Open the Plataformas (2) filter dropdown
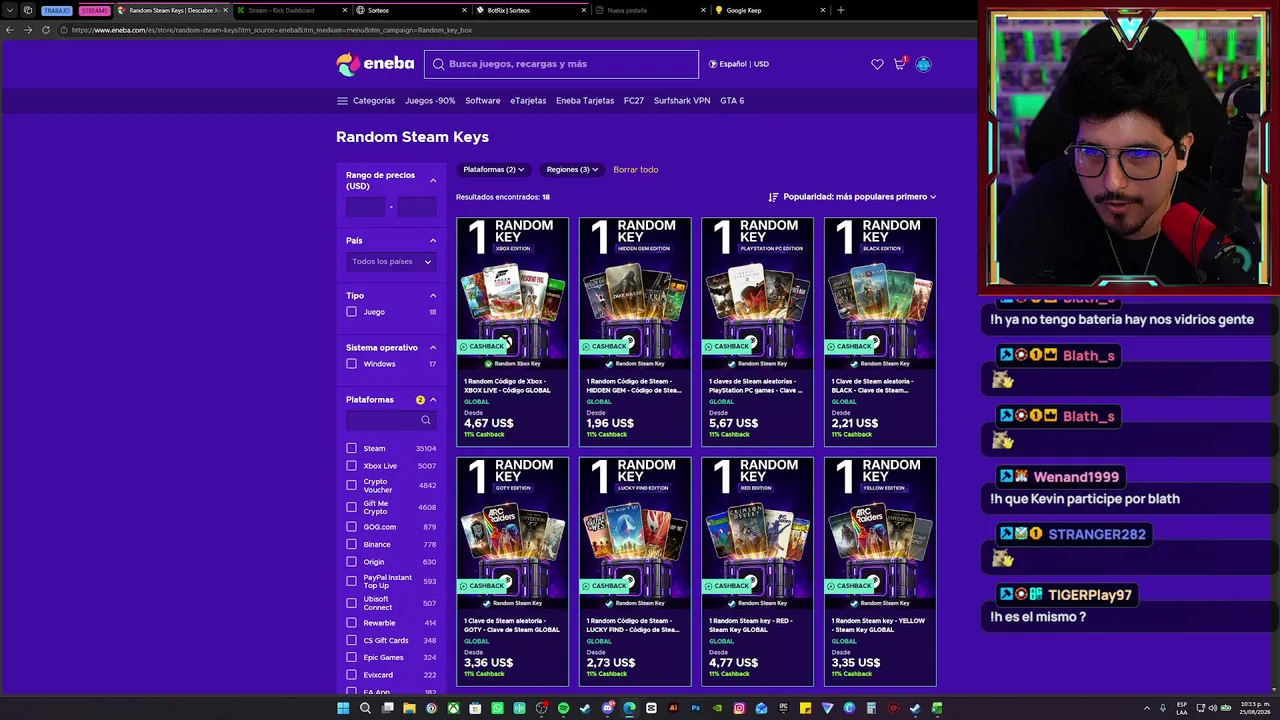The image size is (1280, 720). pos(493,170)
